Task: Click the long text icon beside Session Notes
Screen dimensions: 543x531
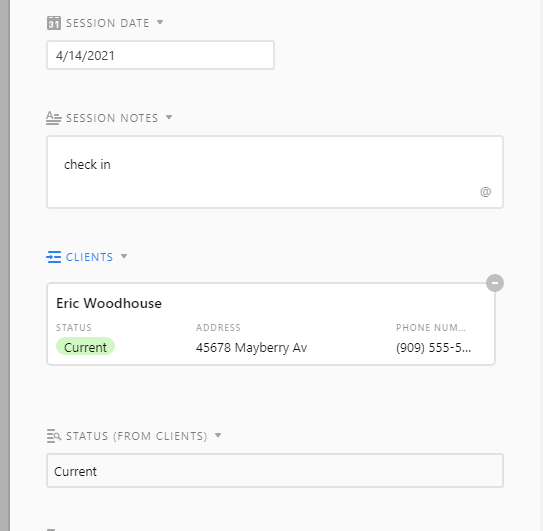Action: (54, 118)
